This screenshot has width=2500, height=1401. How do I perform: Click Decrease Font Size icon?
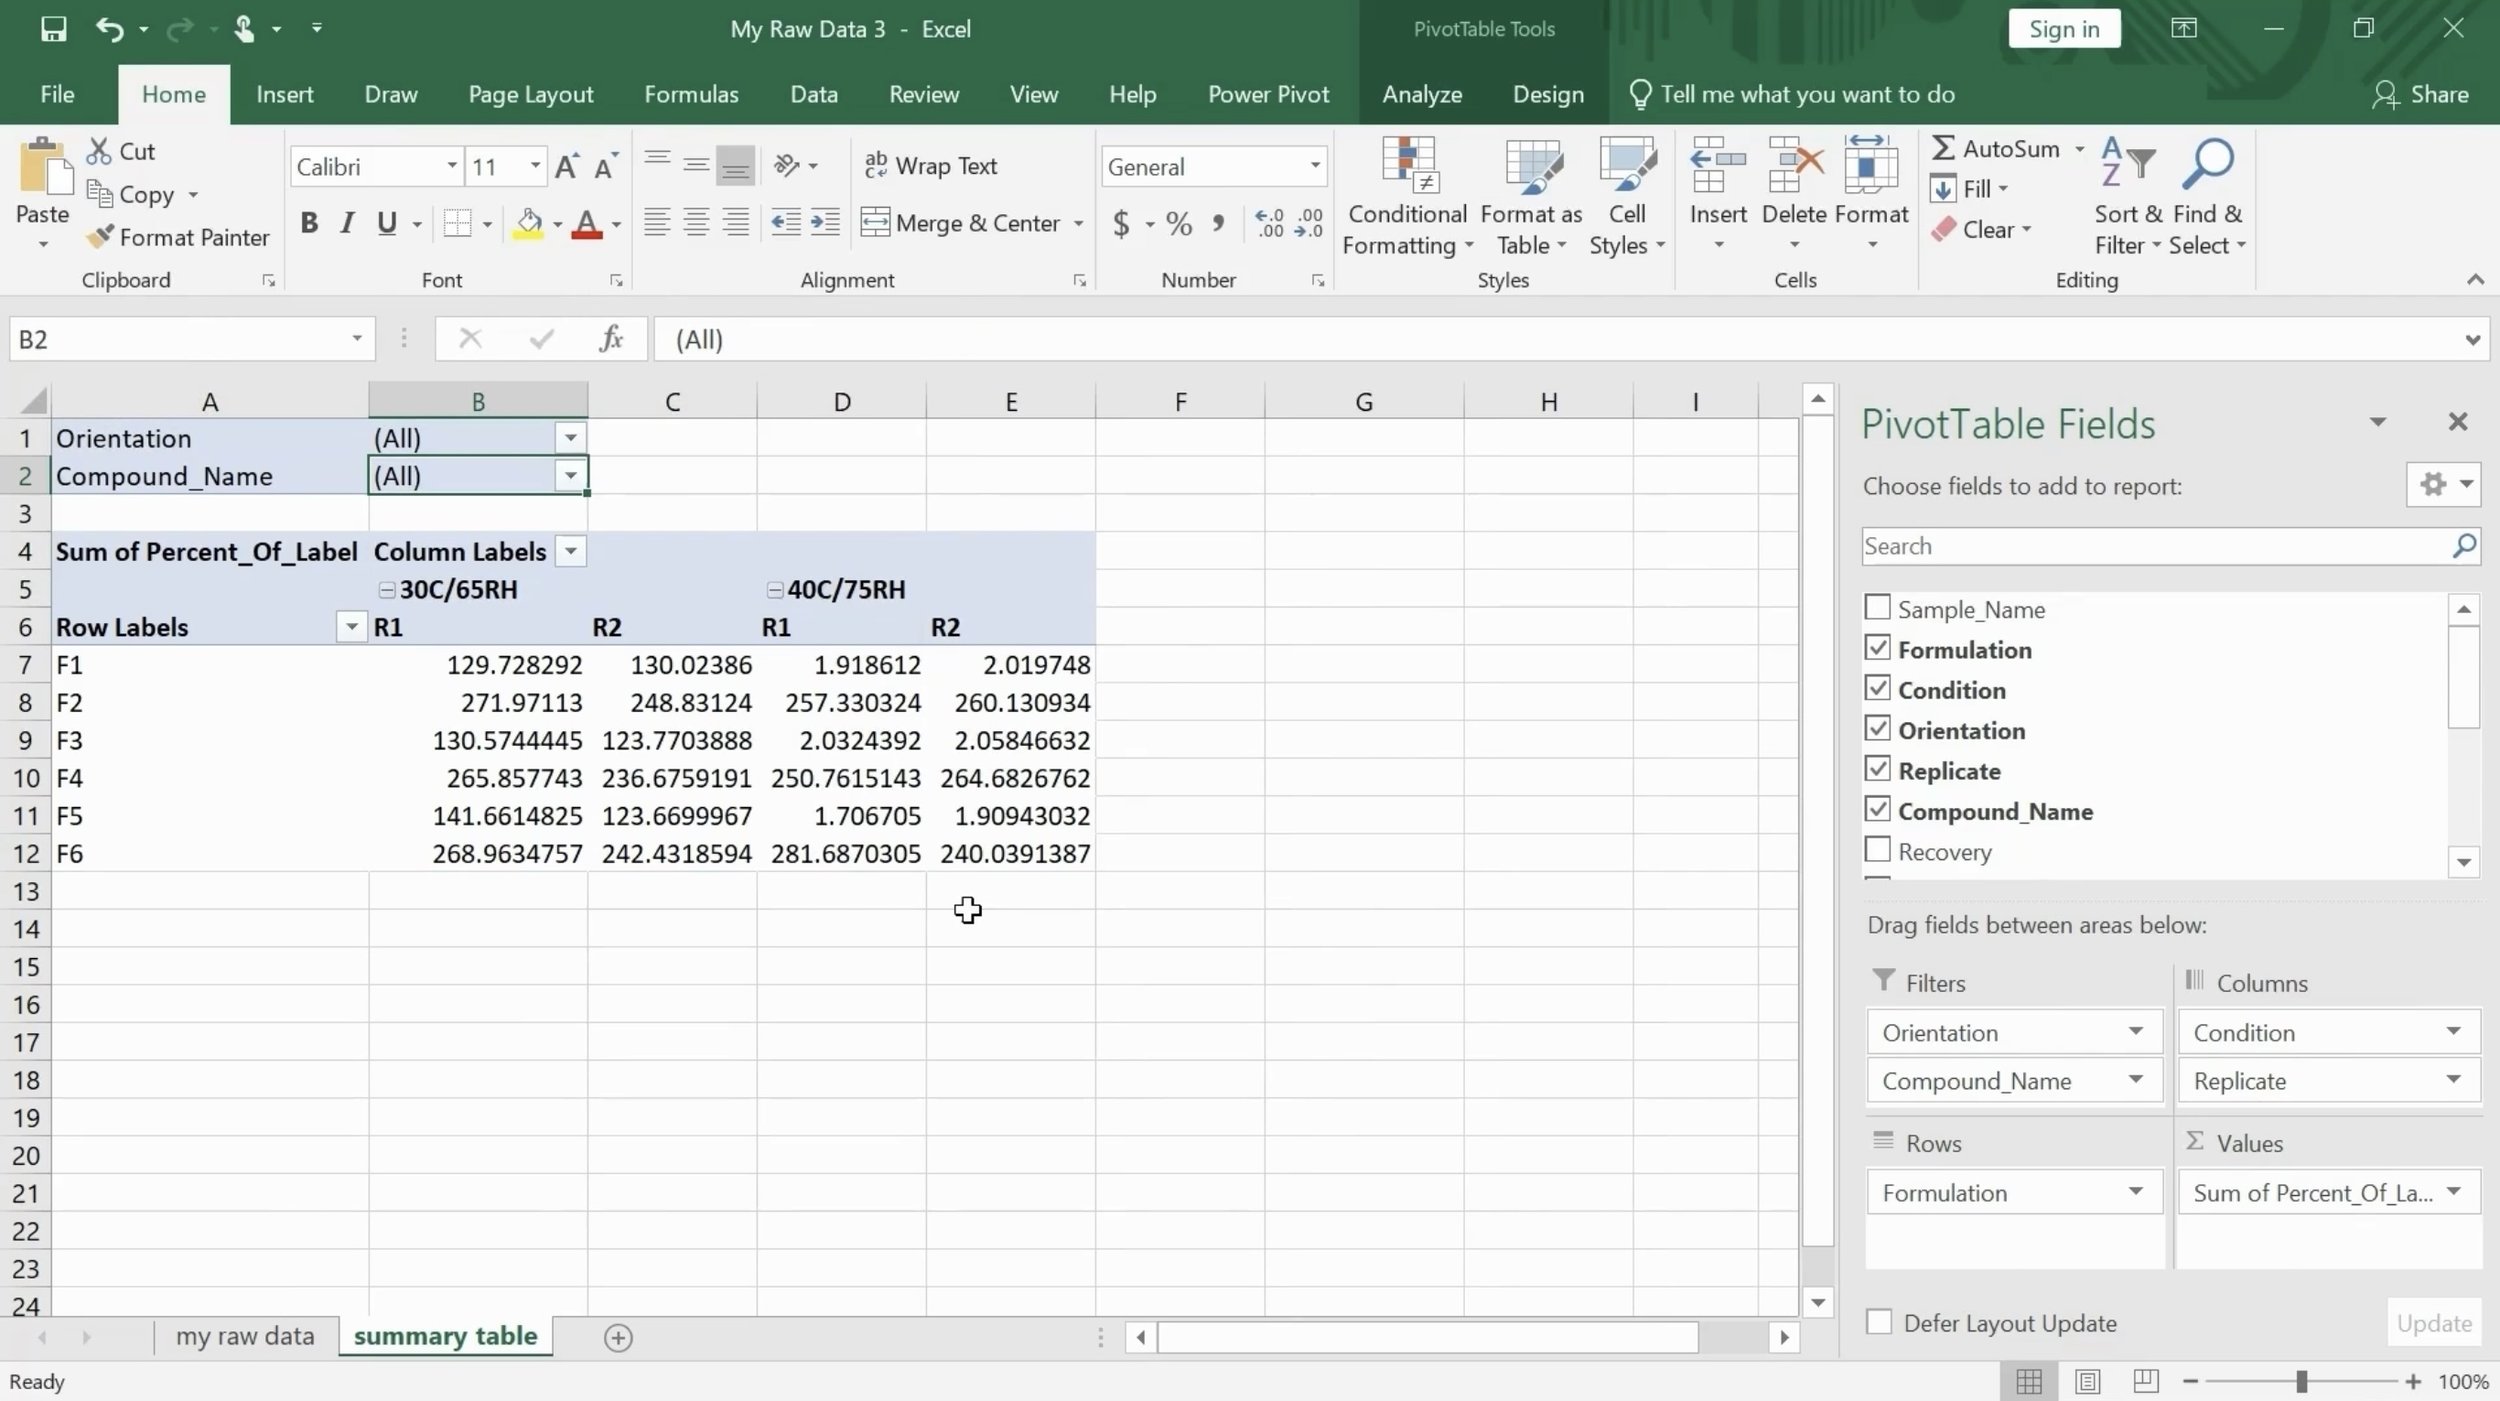[x=605, y=166]
